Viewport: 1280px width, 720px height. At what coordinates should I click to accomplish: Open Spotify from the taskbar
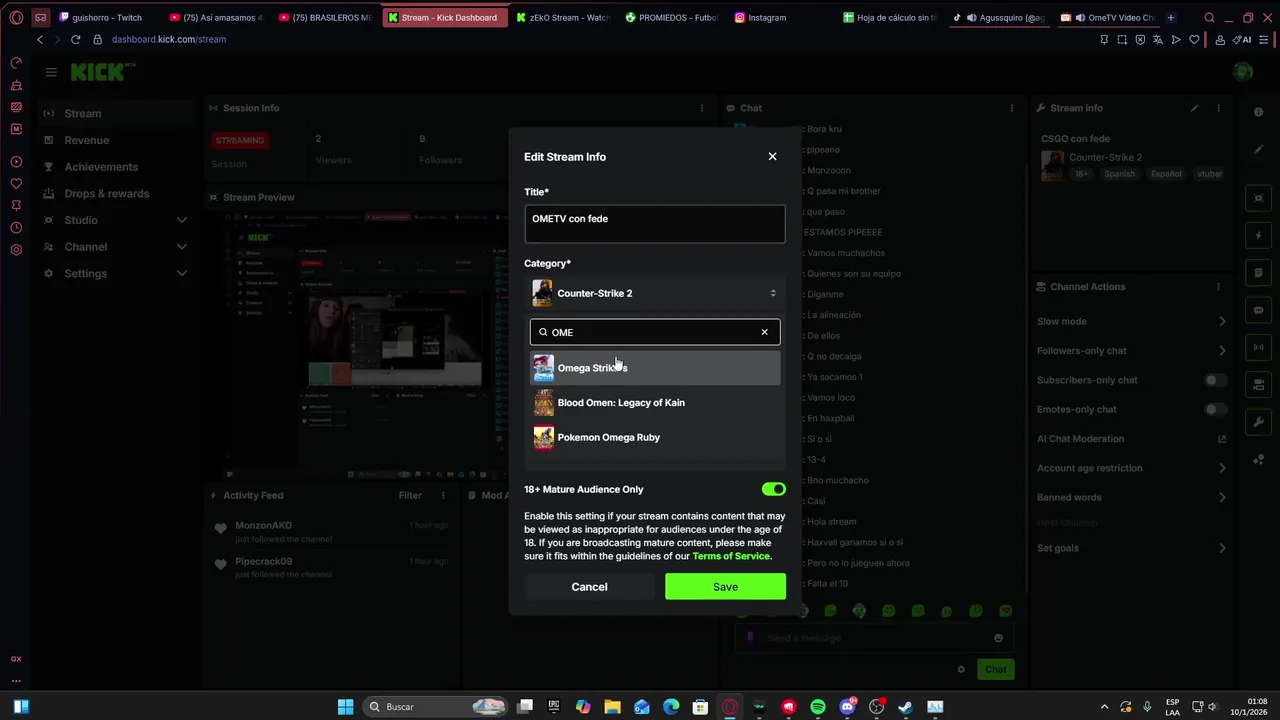click(x=818, y=706)
